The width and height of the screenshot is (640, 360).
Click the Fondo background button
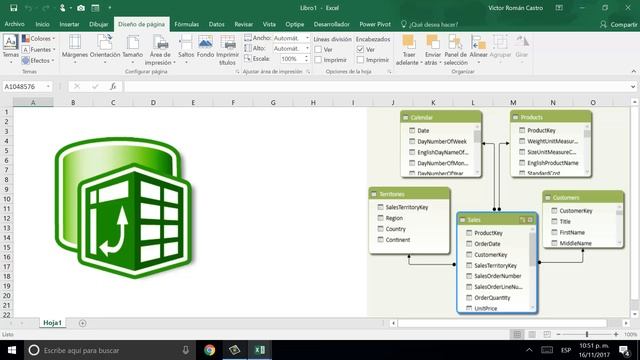[x=205, y=47]
